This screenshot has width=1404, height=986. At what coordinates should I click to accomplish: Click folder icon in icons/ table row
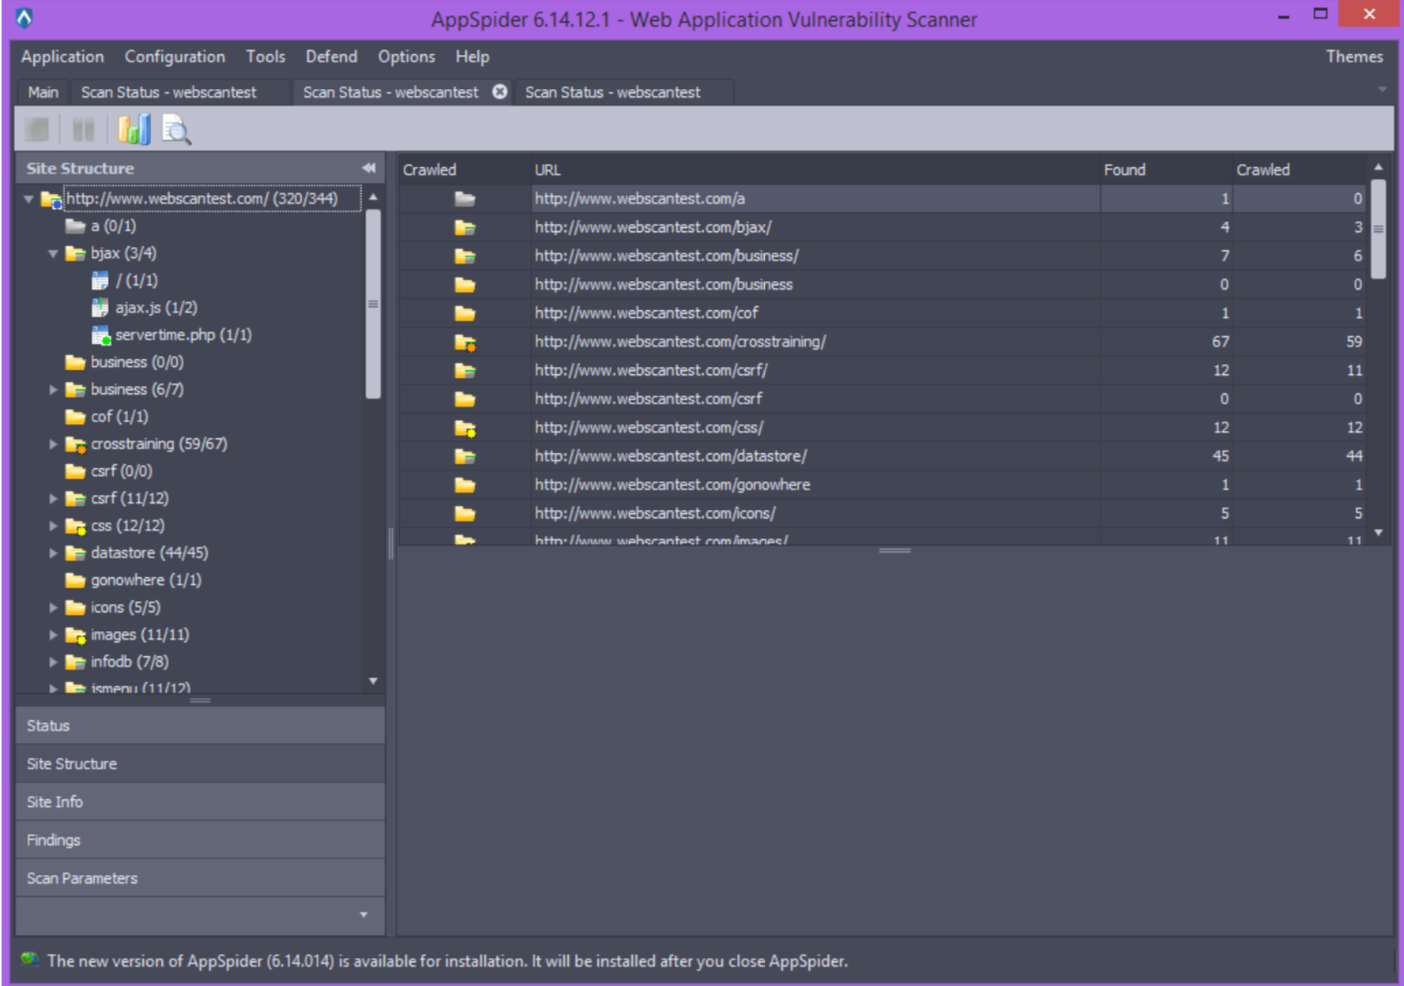click(x=465, y=514)
